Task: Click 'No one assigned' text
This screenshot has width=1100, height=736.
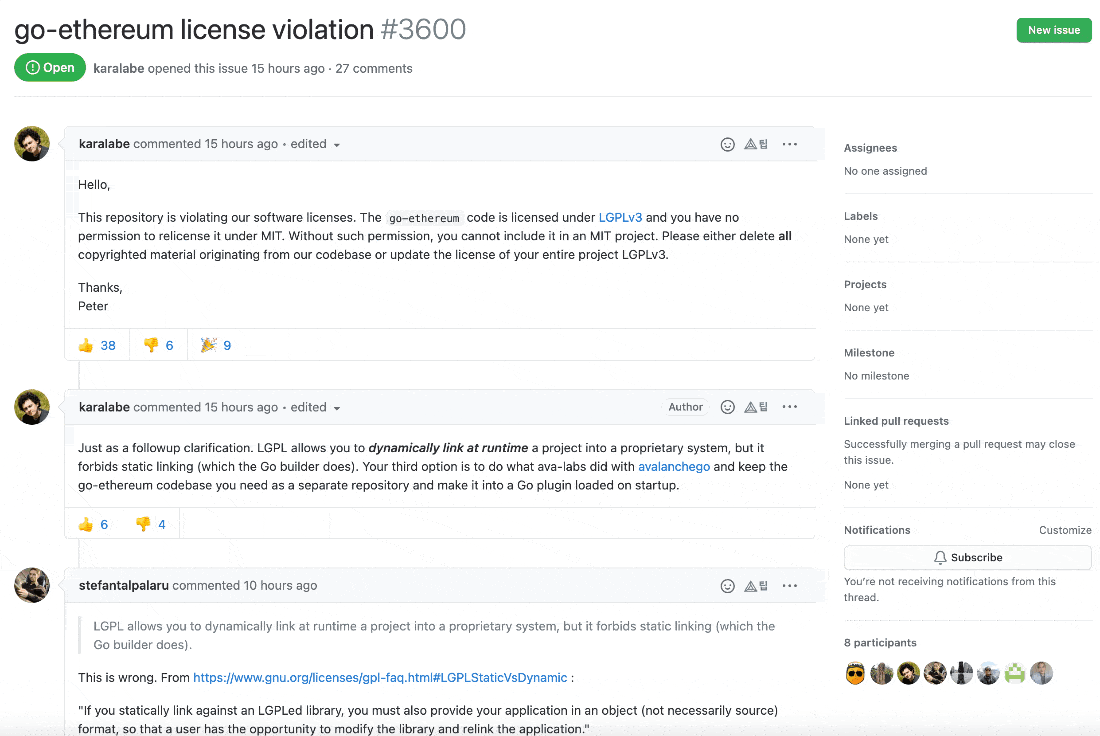Action: [885, 171]
